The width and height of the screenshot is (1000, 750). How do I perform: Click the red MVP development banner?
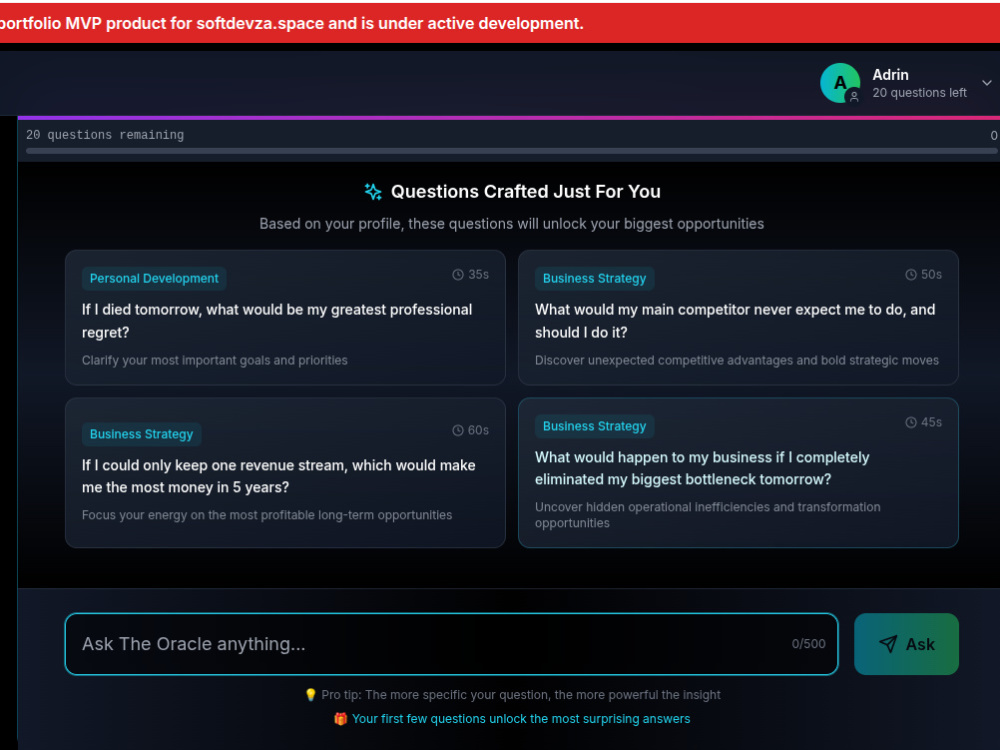[500, 23]
